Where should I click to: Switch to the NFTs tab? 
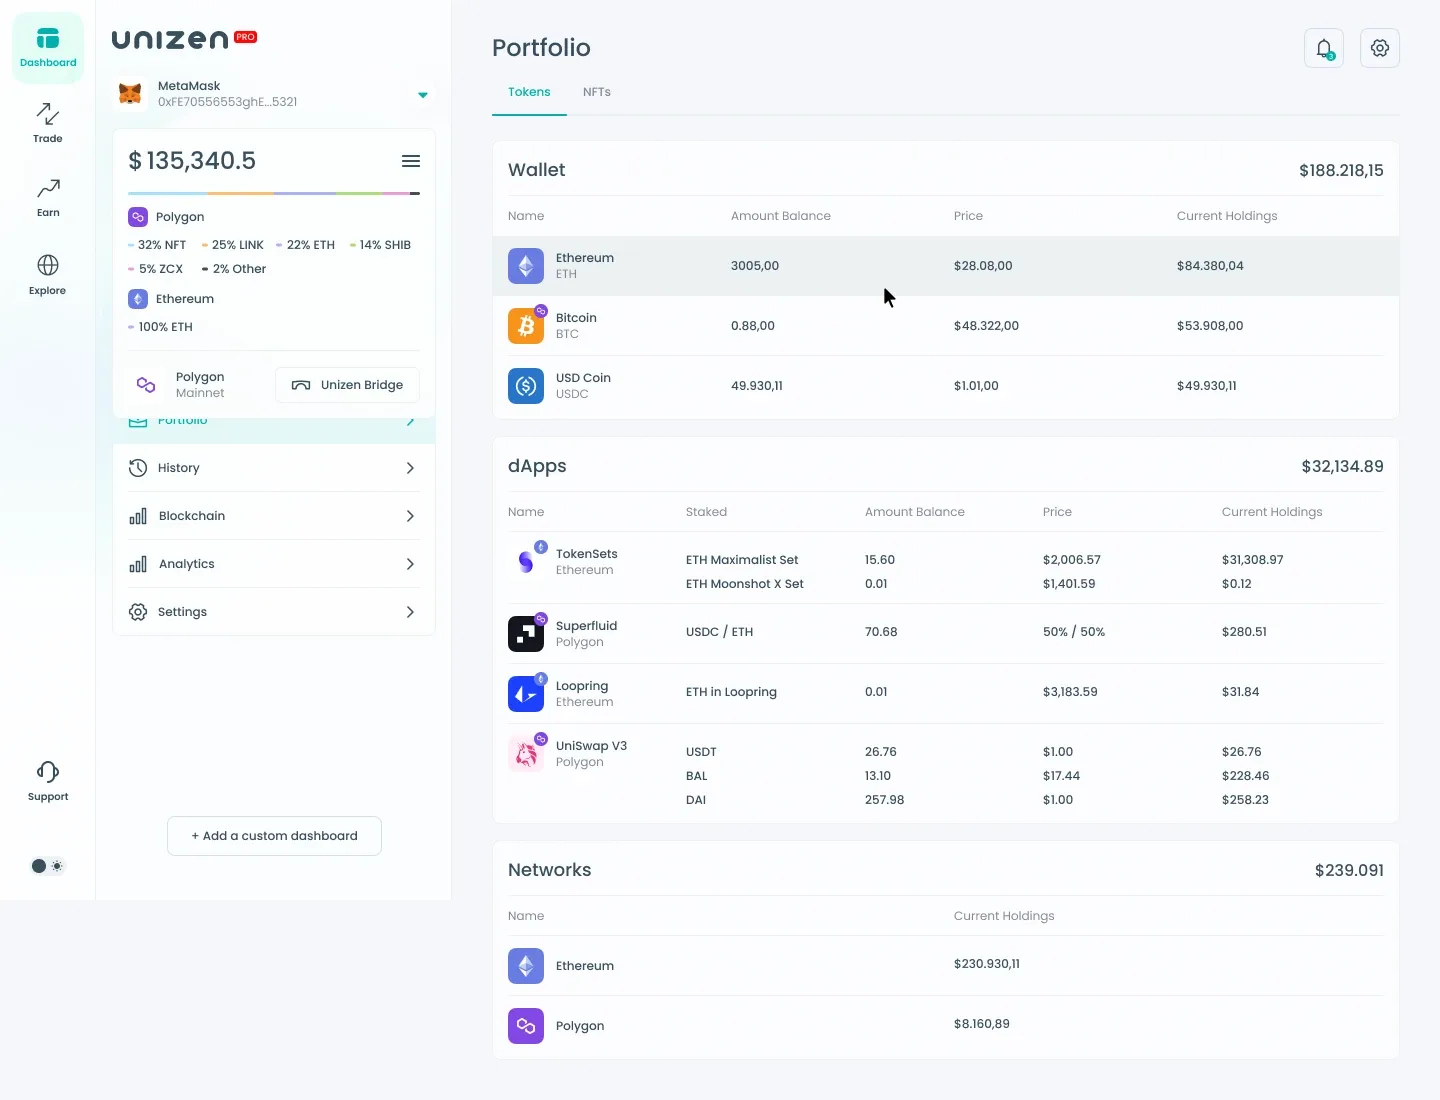(x=597, y=92)
